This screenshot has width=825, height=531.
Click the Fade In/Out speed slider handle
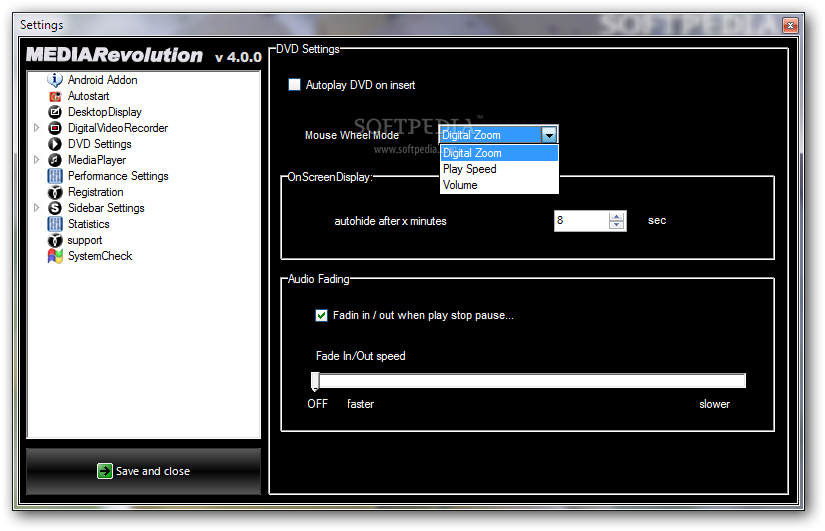[x=315, y=382]
